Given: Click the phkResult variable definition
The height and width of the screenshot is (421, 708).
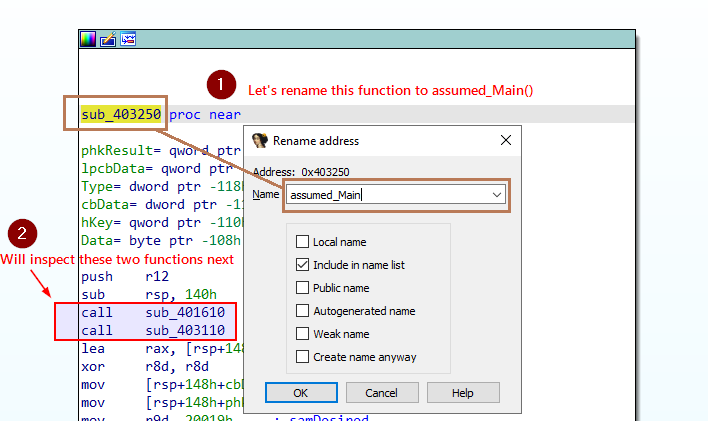Looking at the screenshot, I should coord(161,150).
